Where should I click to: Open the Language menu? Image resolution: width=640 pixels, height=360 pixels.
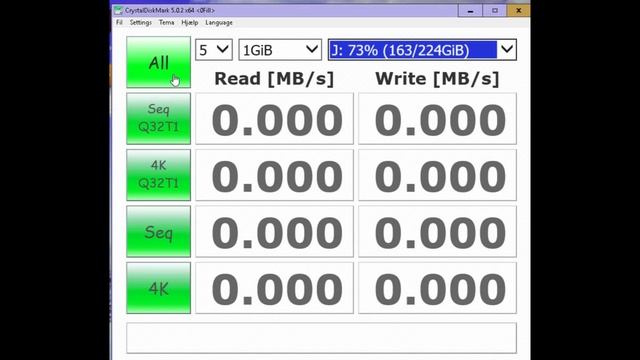pos(219,23)
